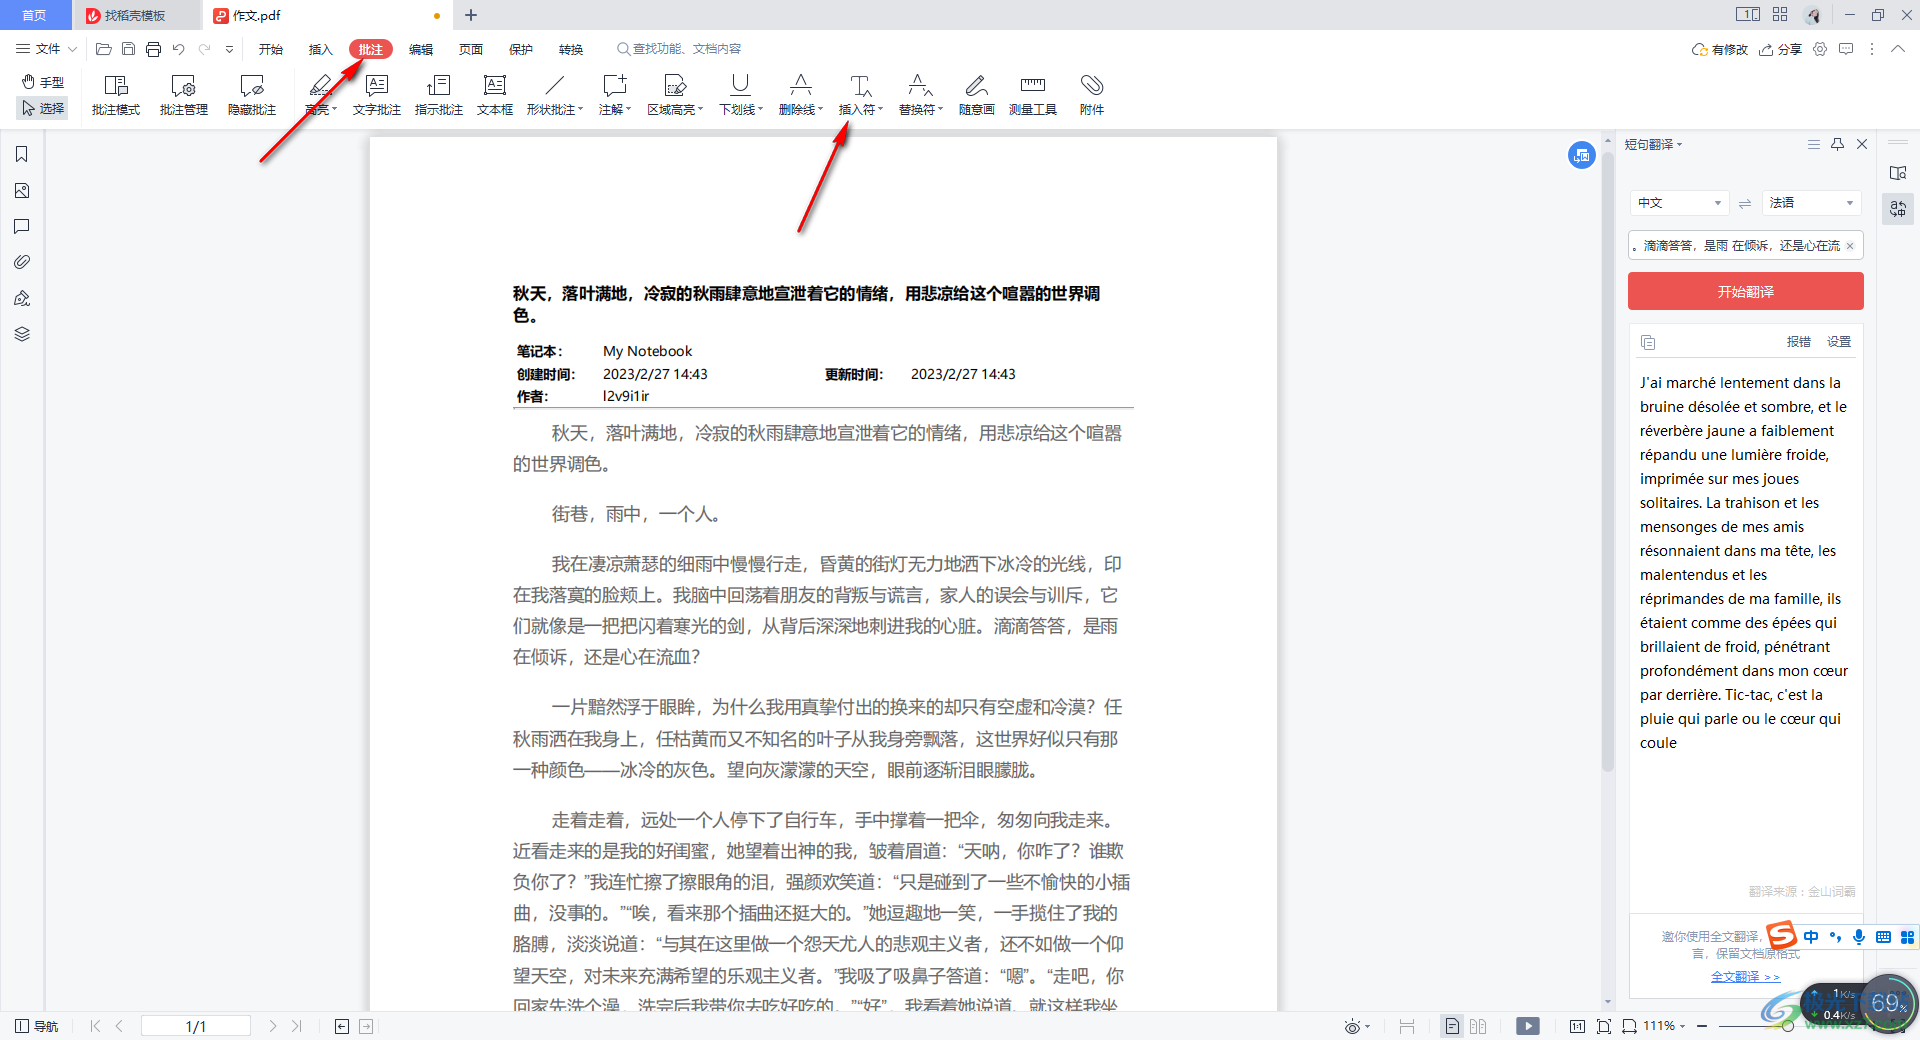The image size is (1920, 1040).
Task: Select the 指示批注 callout annotation tool
Action: tap(439, 95)
